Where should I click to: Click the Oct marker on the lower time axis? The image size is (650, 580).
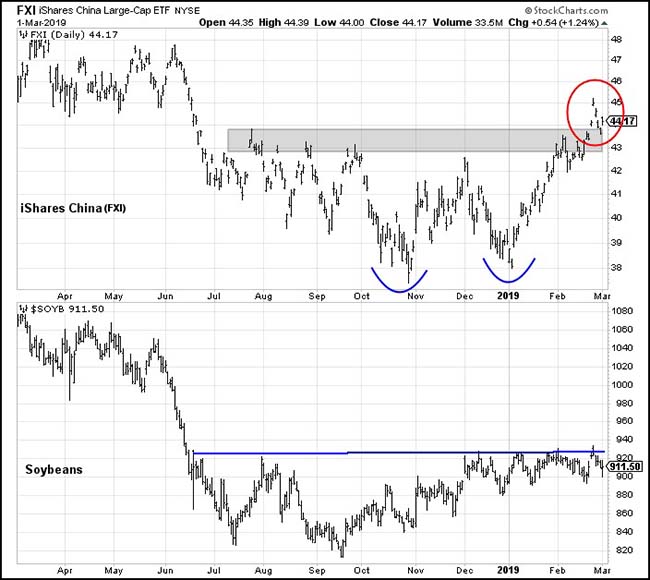(362, 568)
